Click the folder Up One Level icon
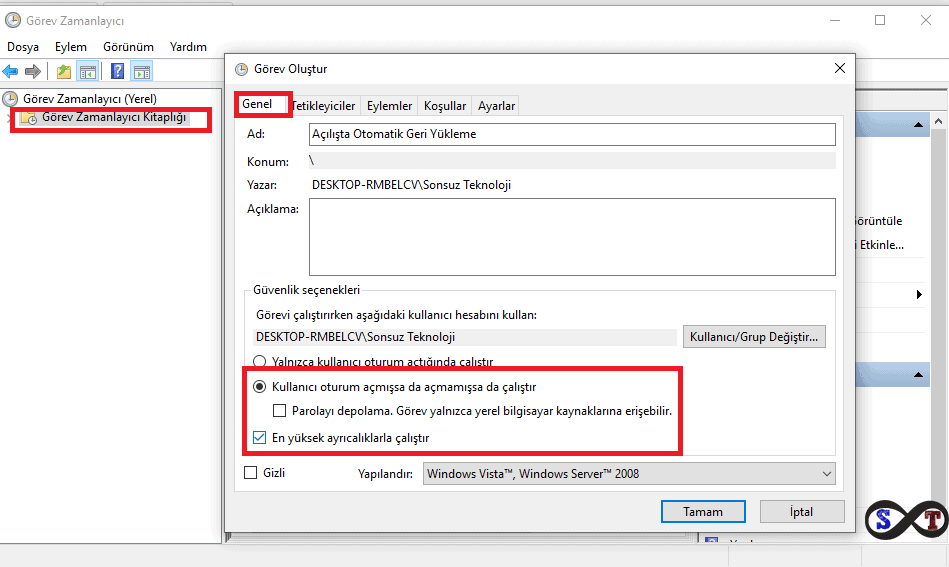Viewport: 949px width, 567px height. [x=64, y=71]
